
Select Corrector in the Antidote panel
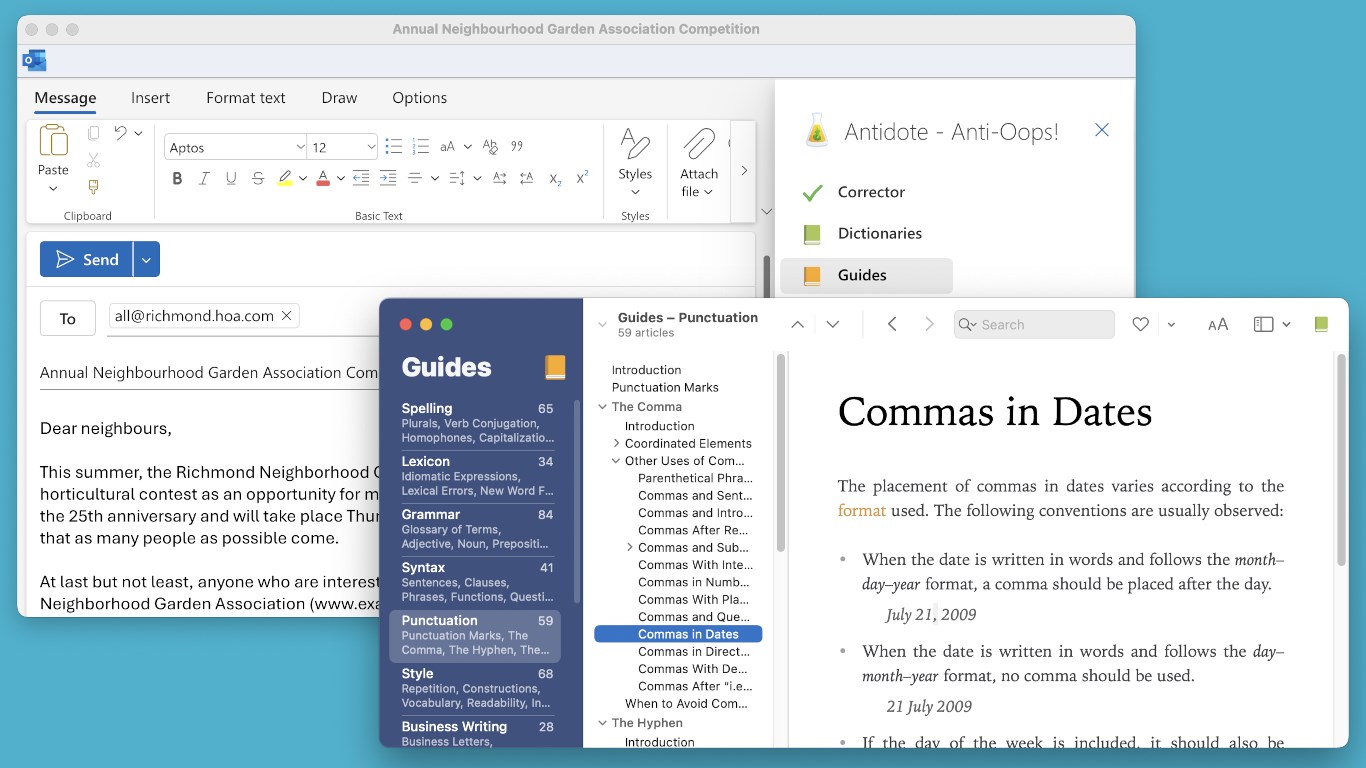click(x=866, y=192)
